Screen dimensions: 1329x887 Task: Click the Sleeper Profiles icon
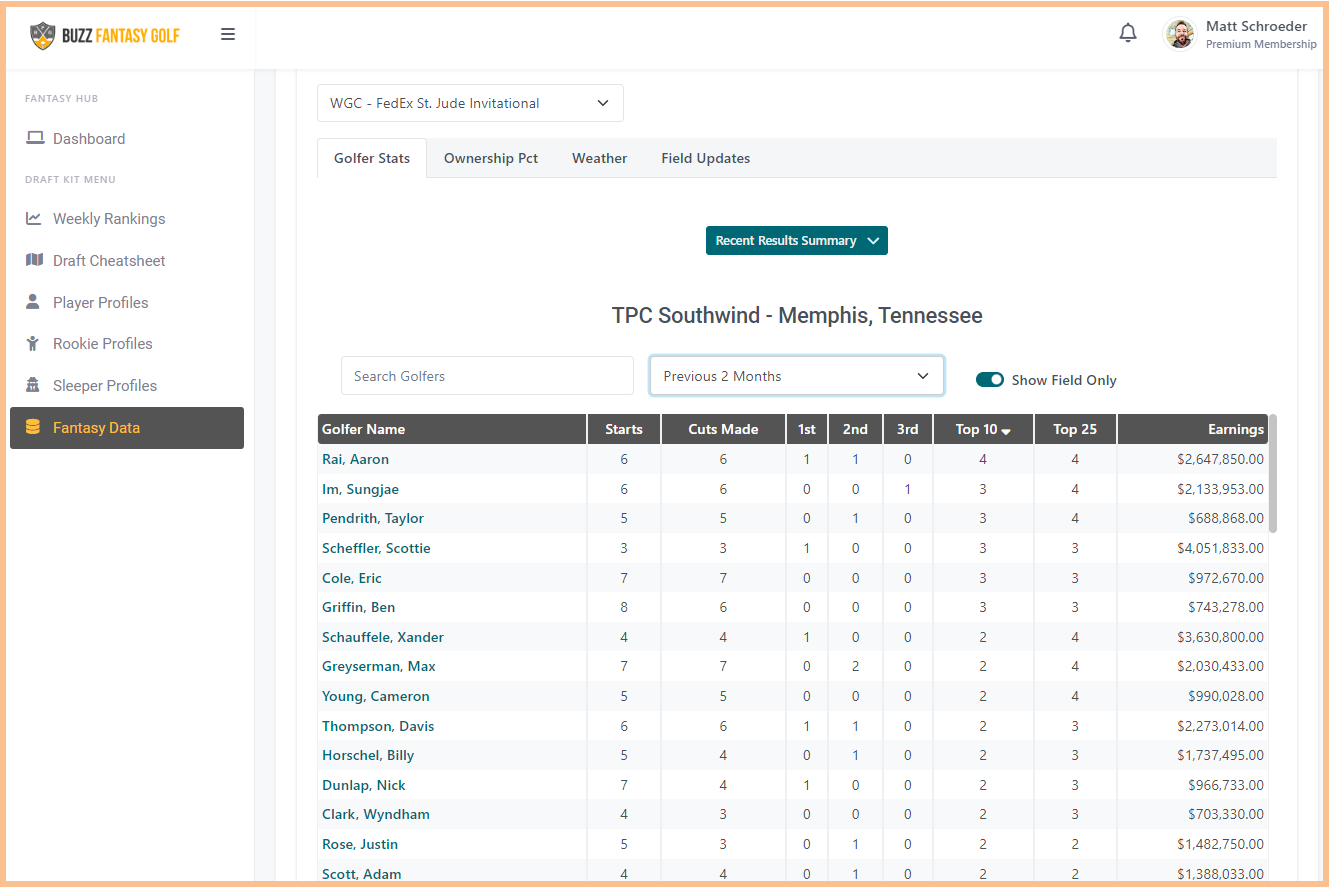(33, 385)
